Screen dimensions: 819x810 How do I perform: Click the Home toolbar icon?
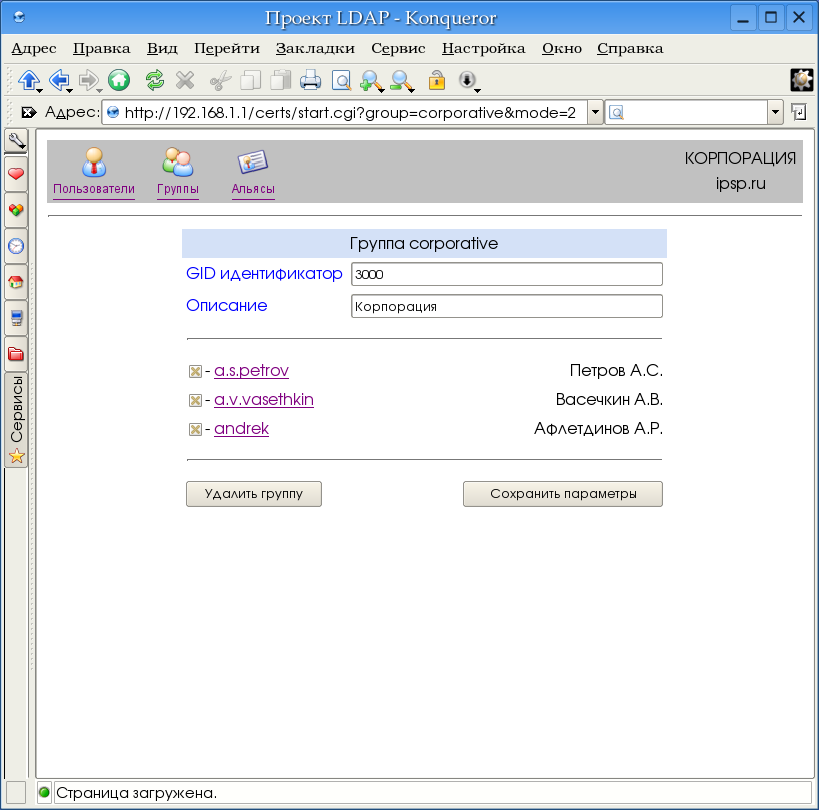[x=119, y=80]
